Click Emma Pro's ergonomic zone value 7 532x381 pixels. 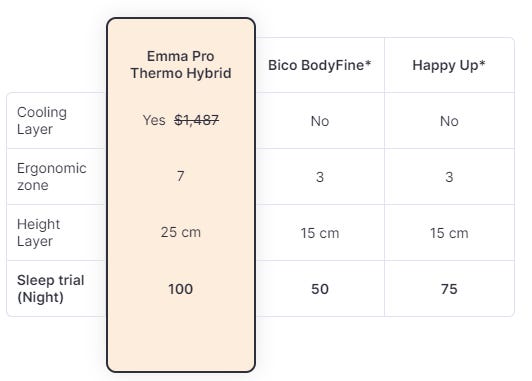(x=180, y=176)
